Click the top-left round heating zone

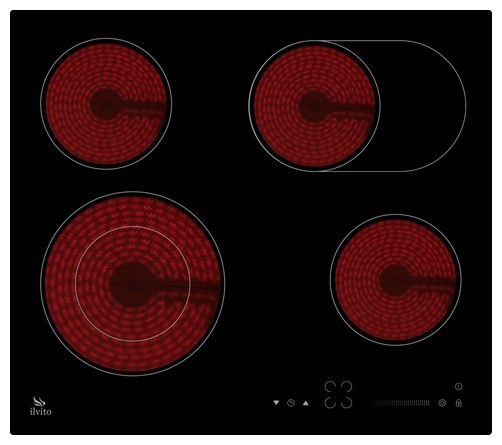106,104
